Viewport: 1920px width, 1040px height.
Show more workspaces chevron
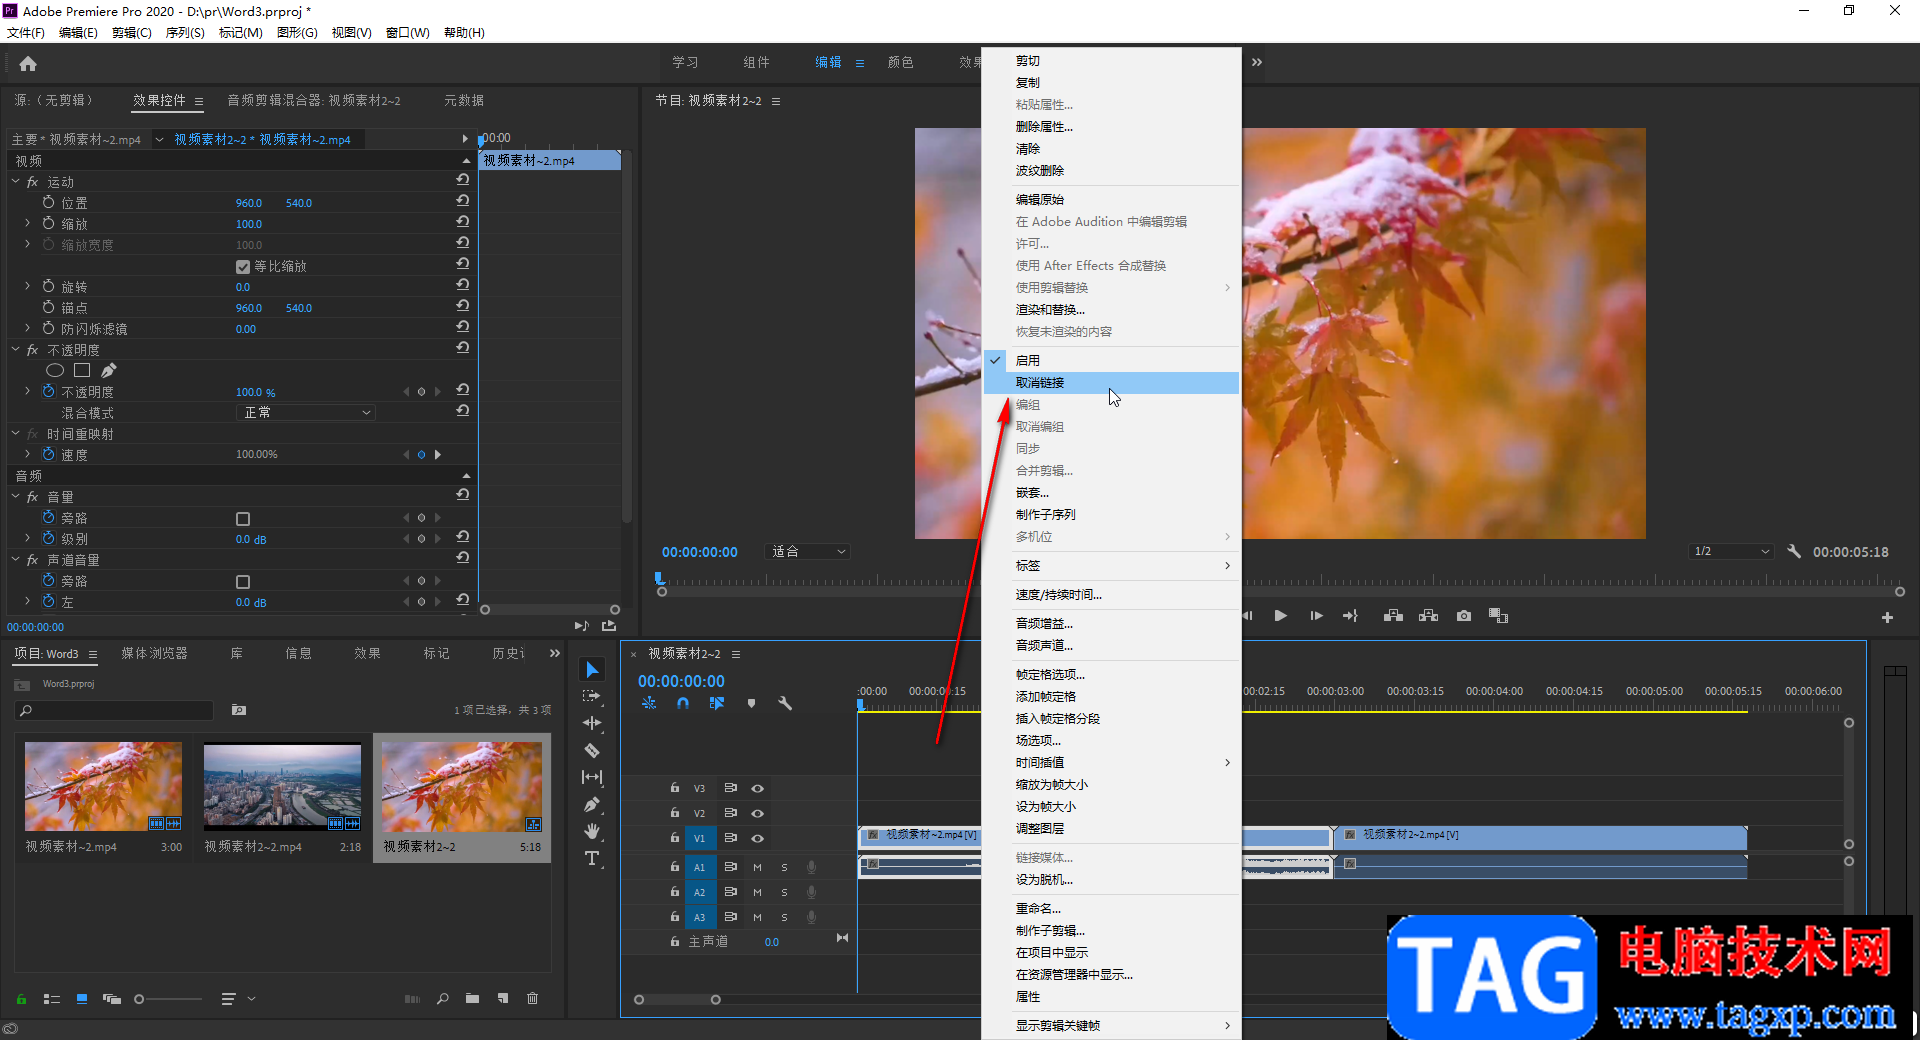coord(1257,62)
